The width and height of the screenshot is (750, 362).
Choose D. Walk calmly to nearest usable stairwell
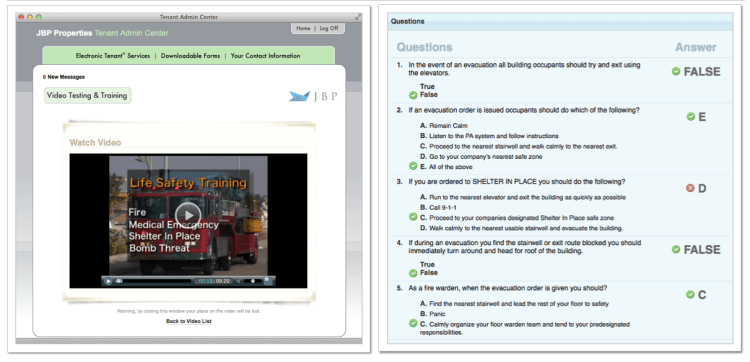(x=521, y=228)
